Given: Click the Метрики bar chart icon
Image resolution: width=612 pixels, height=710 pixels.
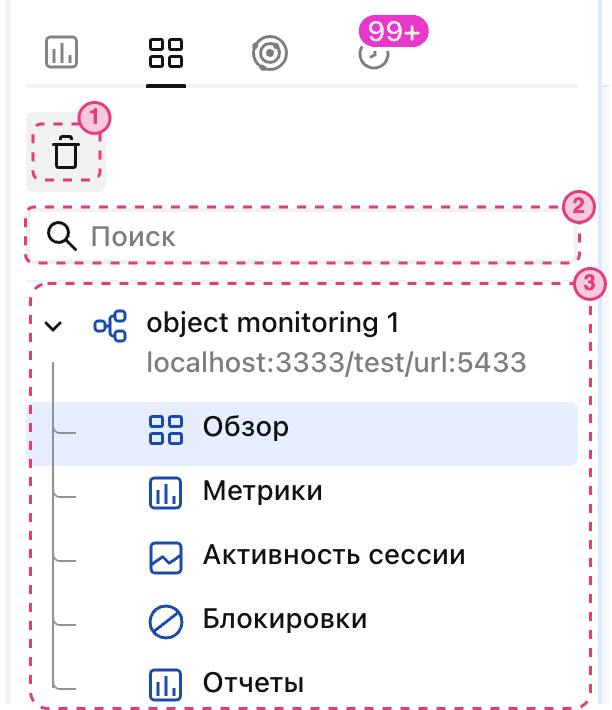Looking at the screenshot, I should 166,493.
